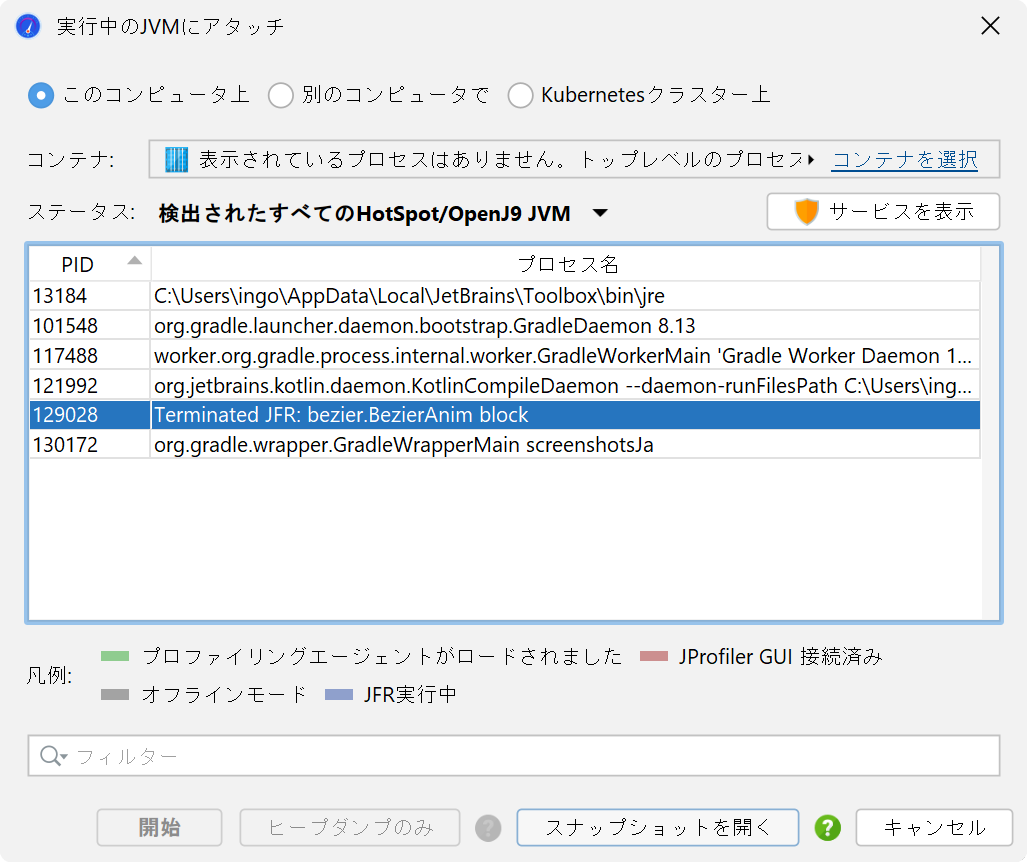This screenshot has height=862, width=1027.
Task: Select the GradleDaemon 8.13 process row
Action: 505,326
